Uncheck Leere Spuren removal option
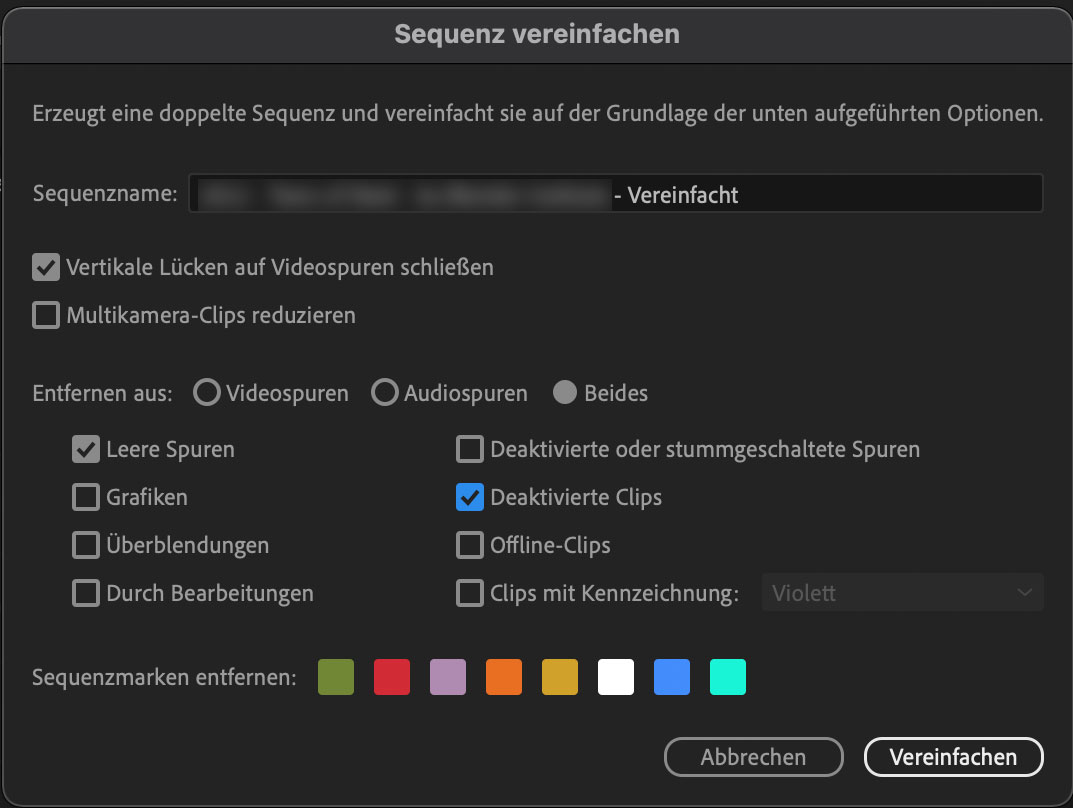Viewport: 1073px width, 808px height. pos(86,449)
